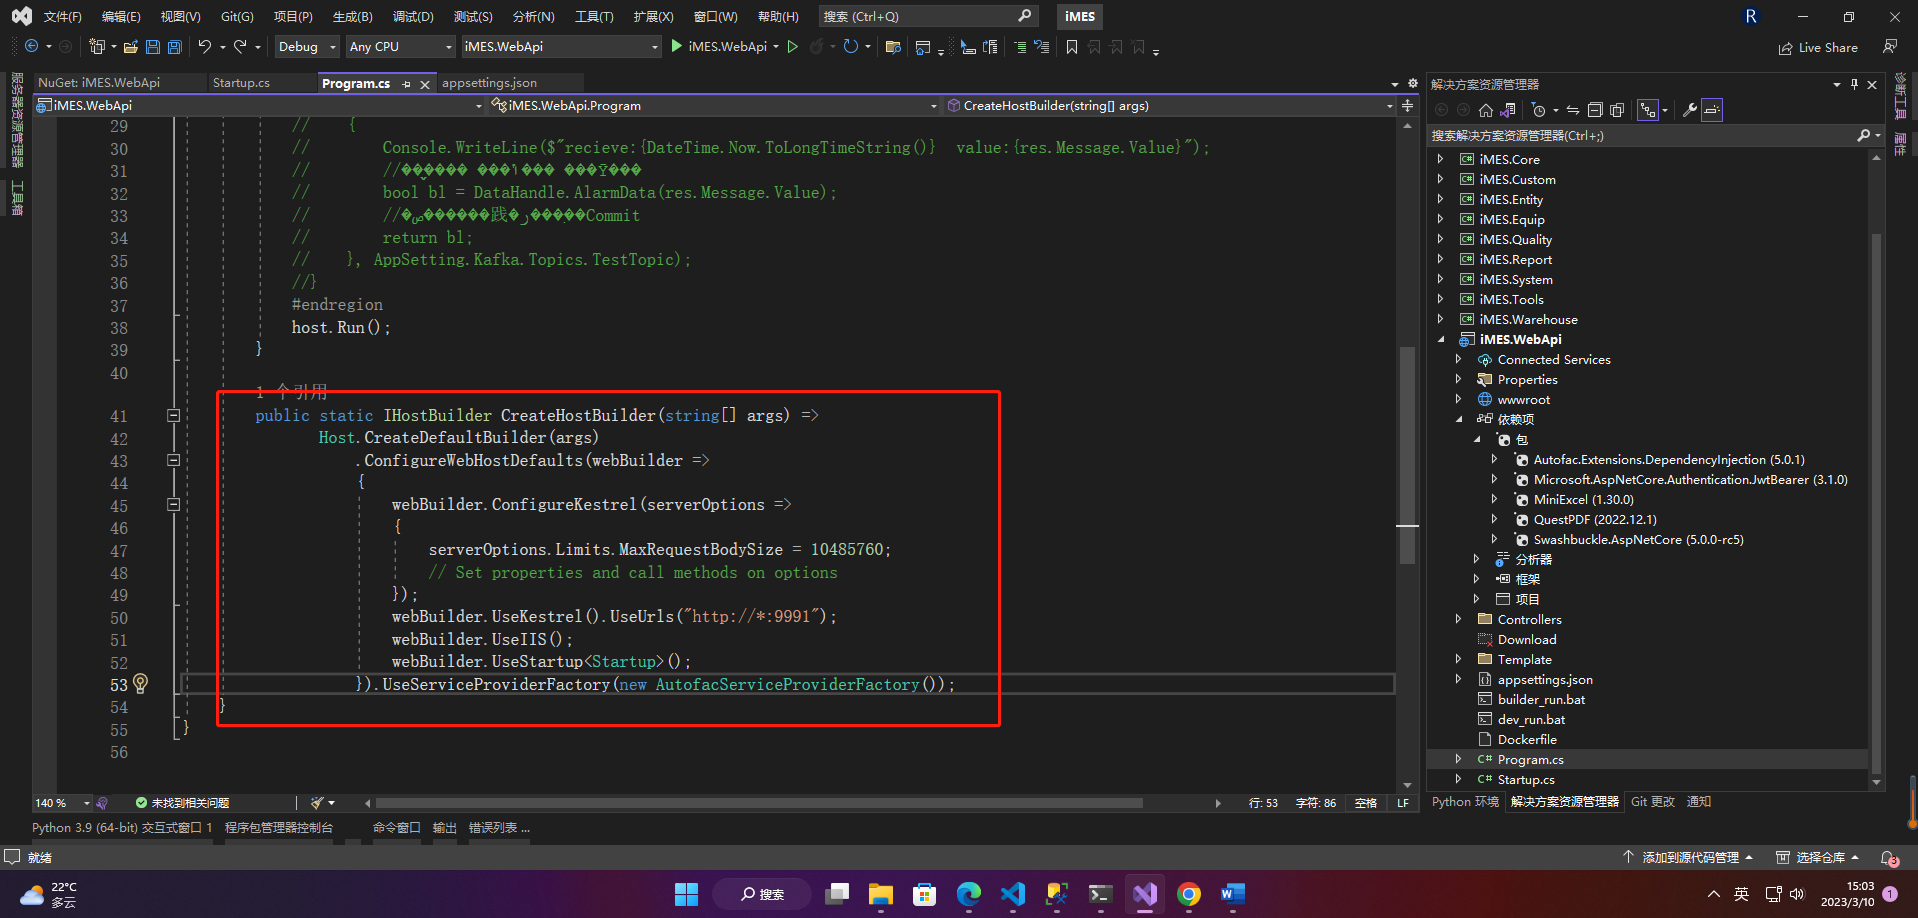This screenshot has width=1918, height=918.
Task: Open the Debug configuration dropdown
Action: (x=308, y=47)
